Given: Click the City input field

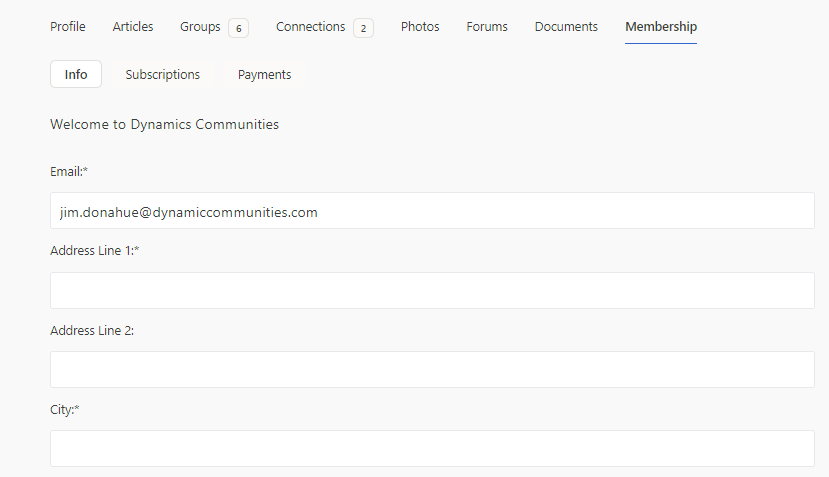Looking at the screenshot, I should point(432,448).
